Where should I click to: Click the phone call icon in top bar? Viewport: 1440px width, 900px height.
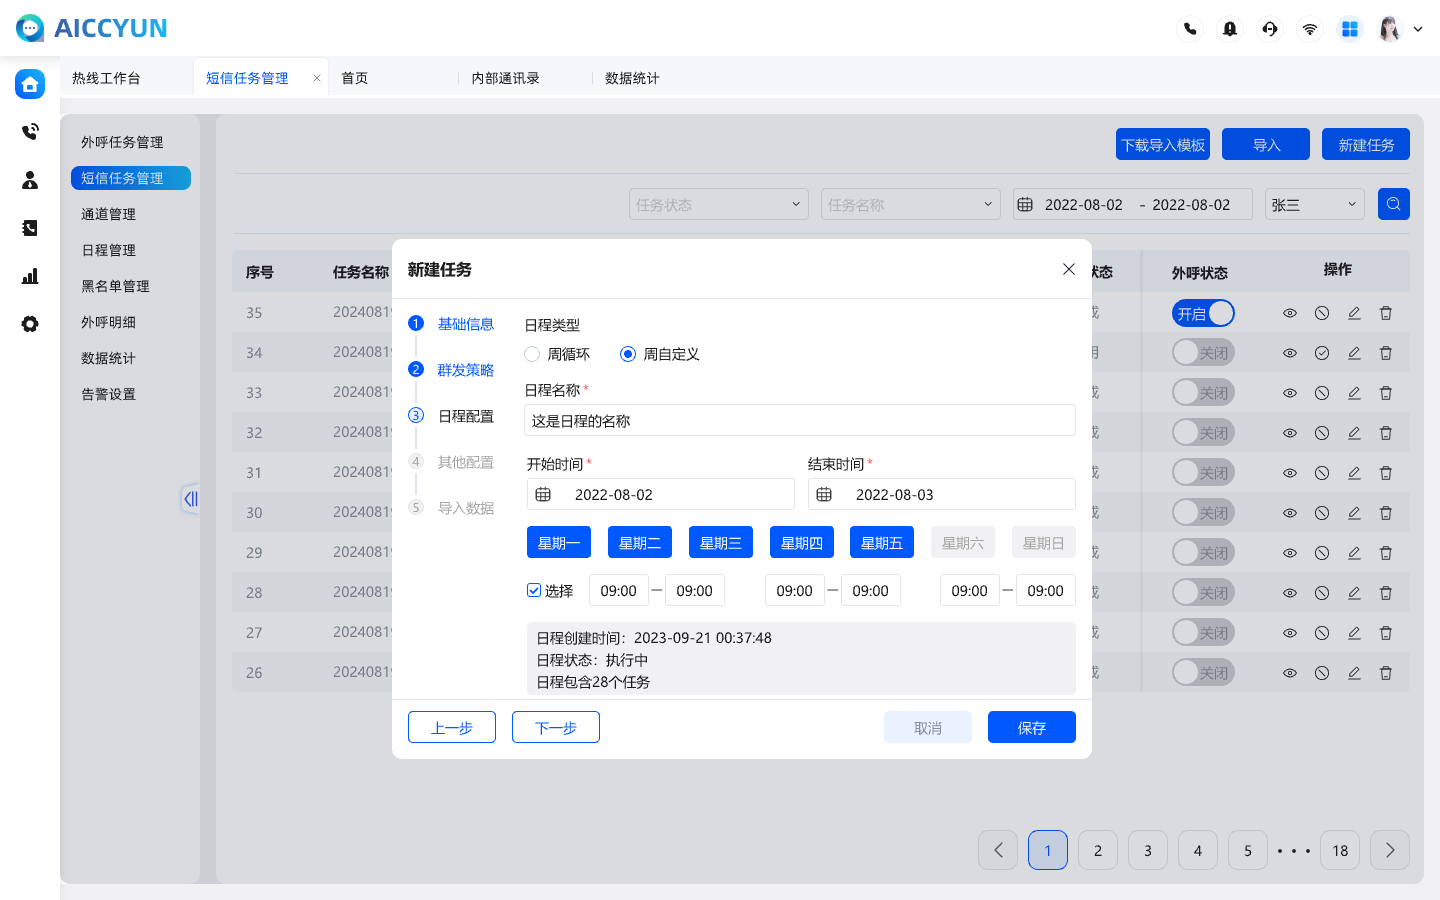point(1190,29)
